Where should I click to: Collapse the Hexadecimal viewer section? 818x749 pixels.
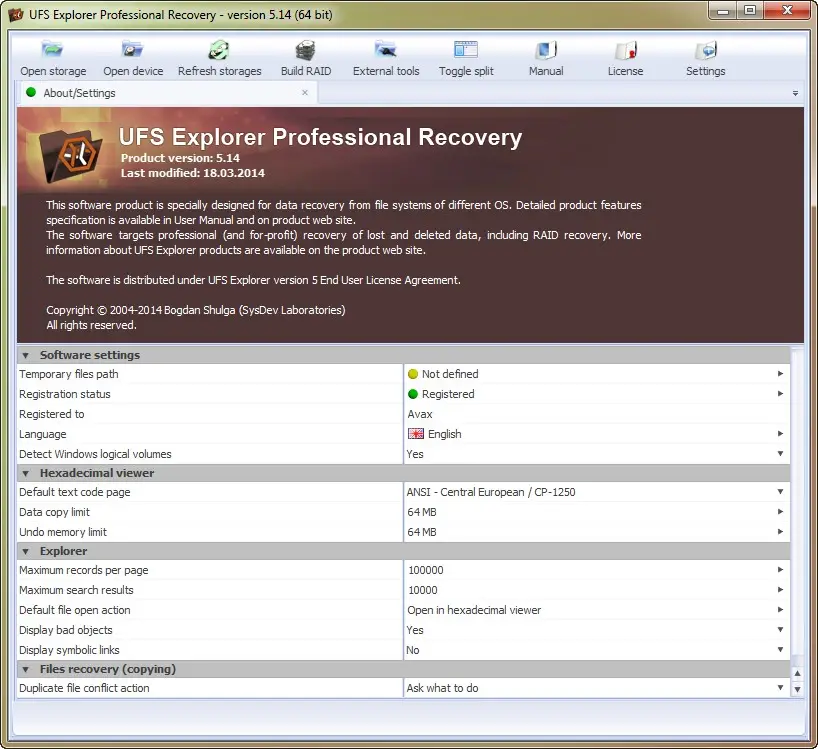tap(25, 473)
